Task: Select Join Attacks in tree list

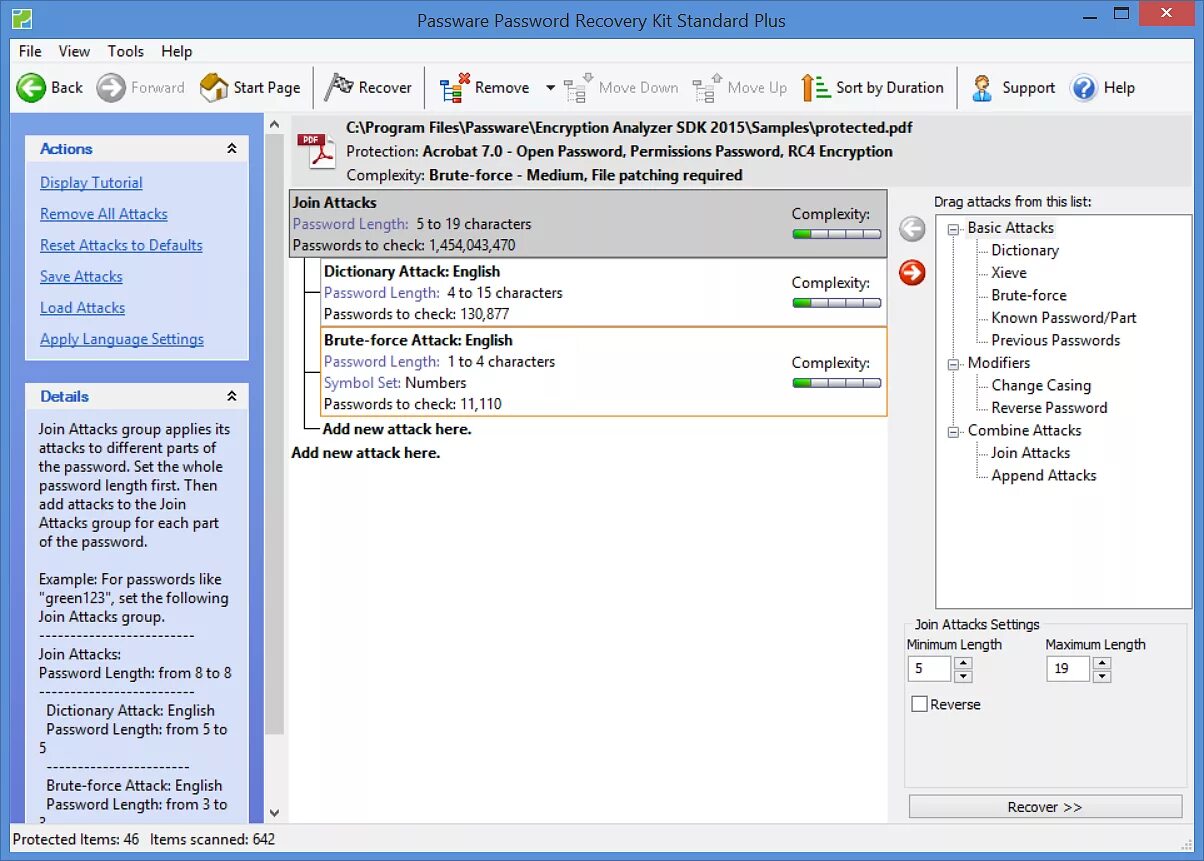Action: (1031, 453)
